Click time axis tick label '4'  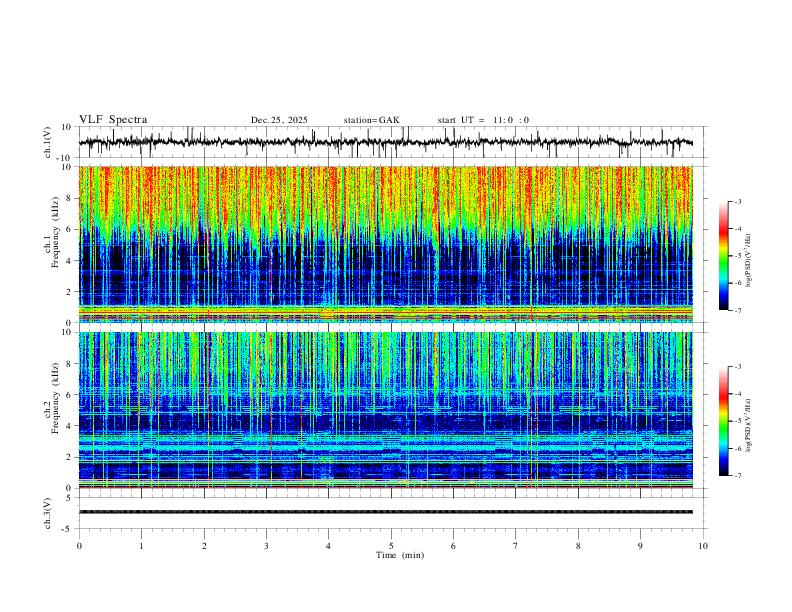329,546
